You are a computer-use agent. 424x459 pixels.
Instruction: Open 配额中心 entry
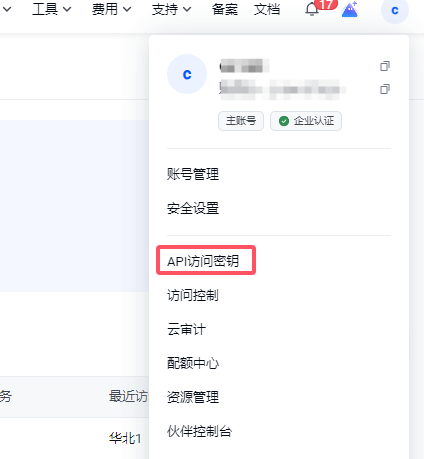pyautogui.click(x=193, y=363)
